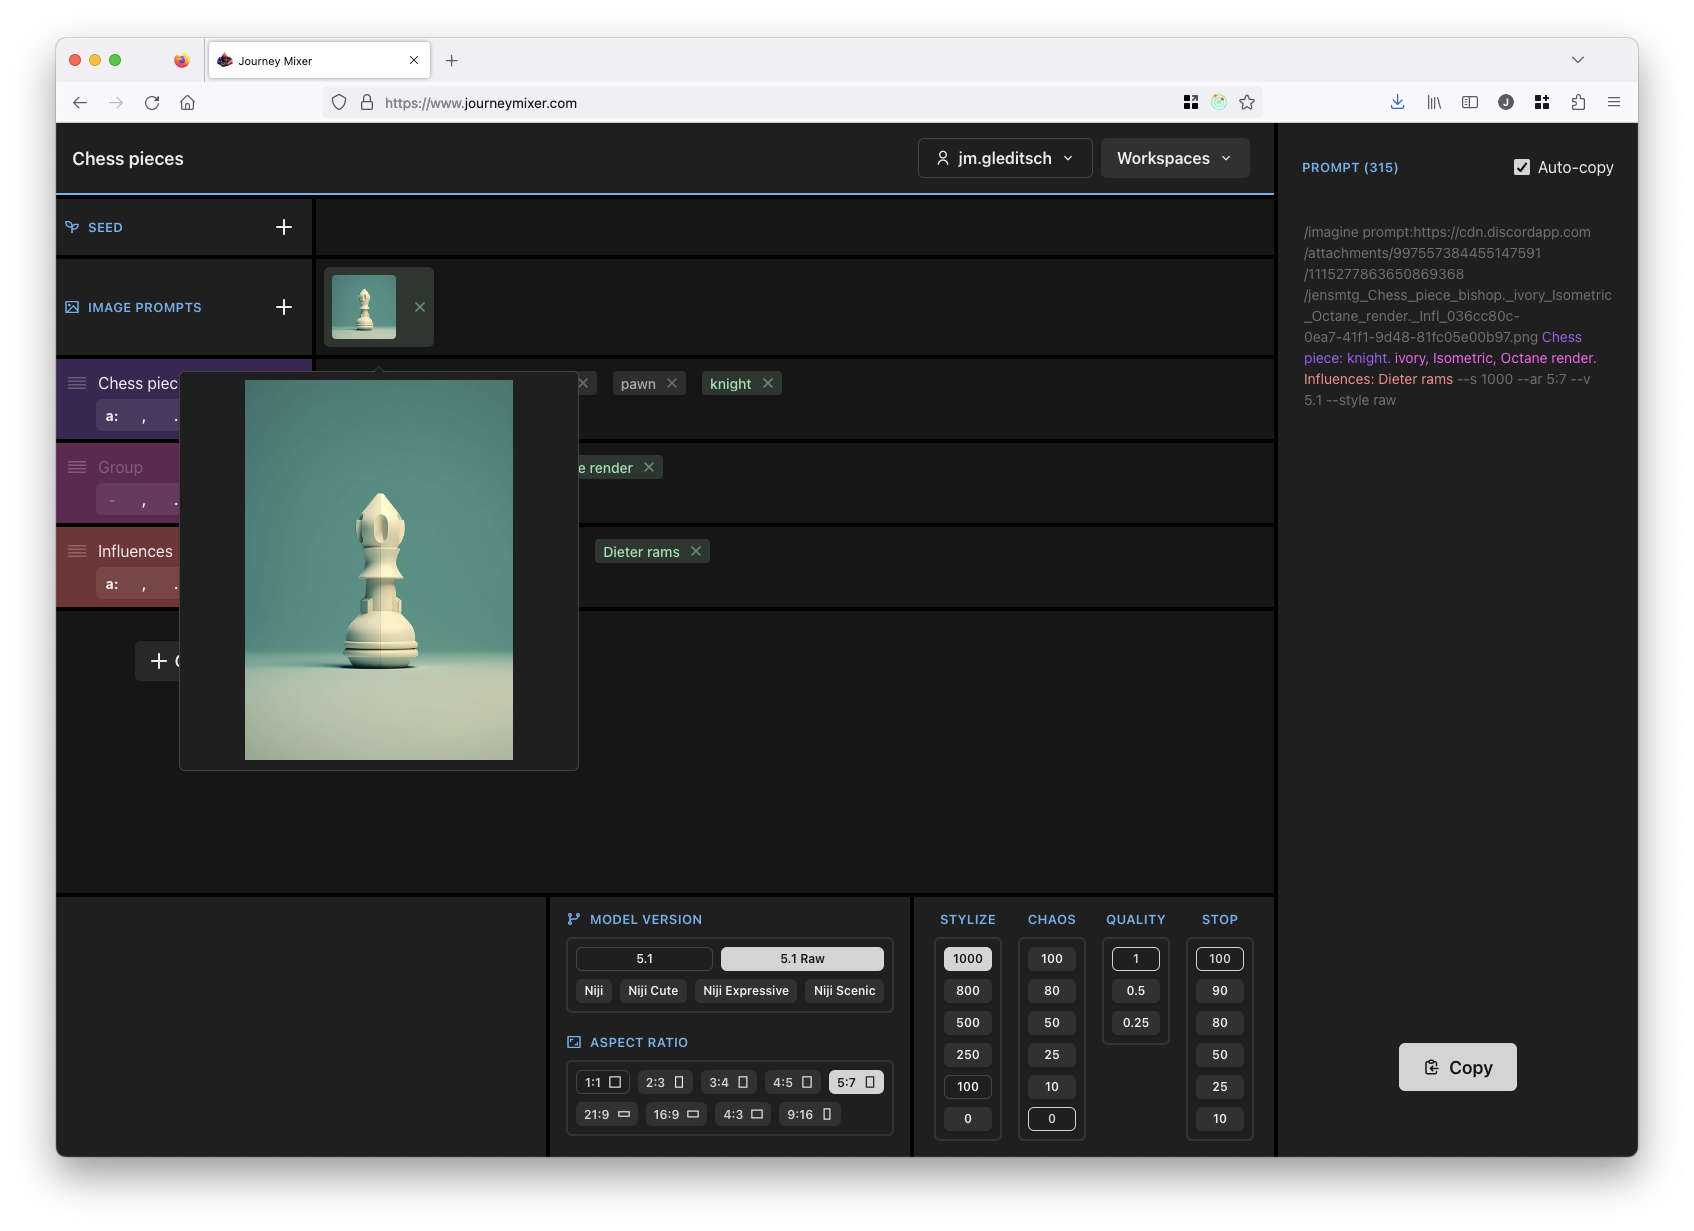Click the plus icon for Image Prompts
Screen dimensions: 1694x1231
284,307
